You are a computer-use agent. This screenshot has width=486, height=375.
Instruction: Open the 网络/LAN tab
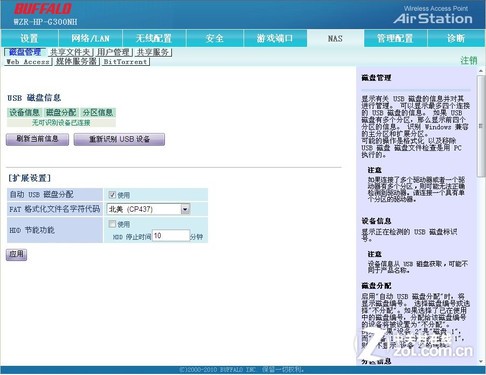coord(90,38)
